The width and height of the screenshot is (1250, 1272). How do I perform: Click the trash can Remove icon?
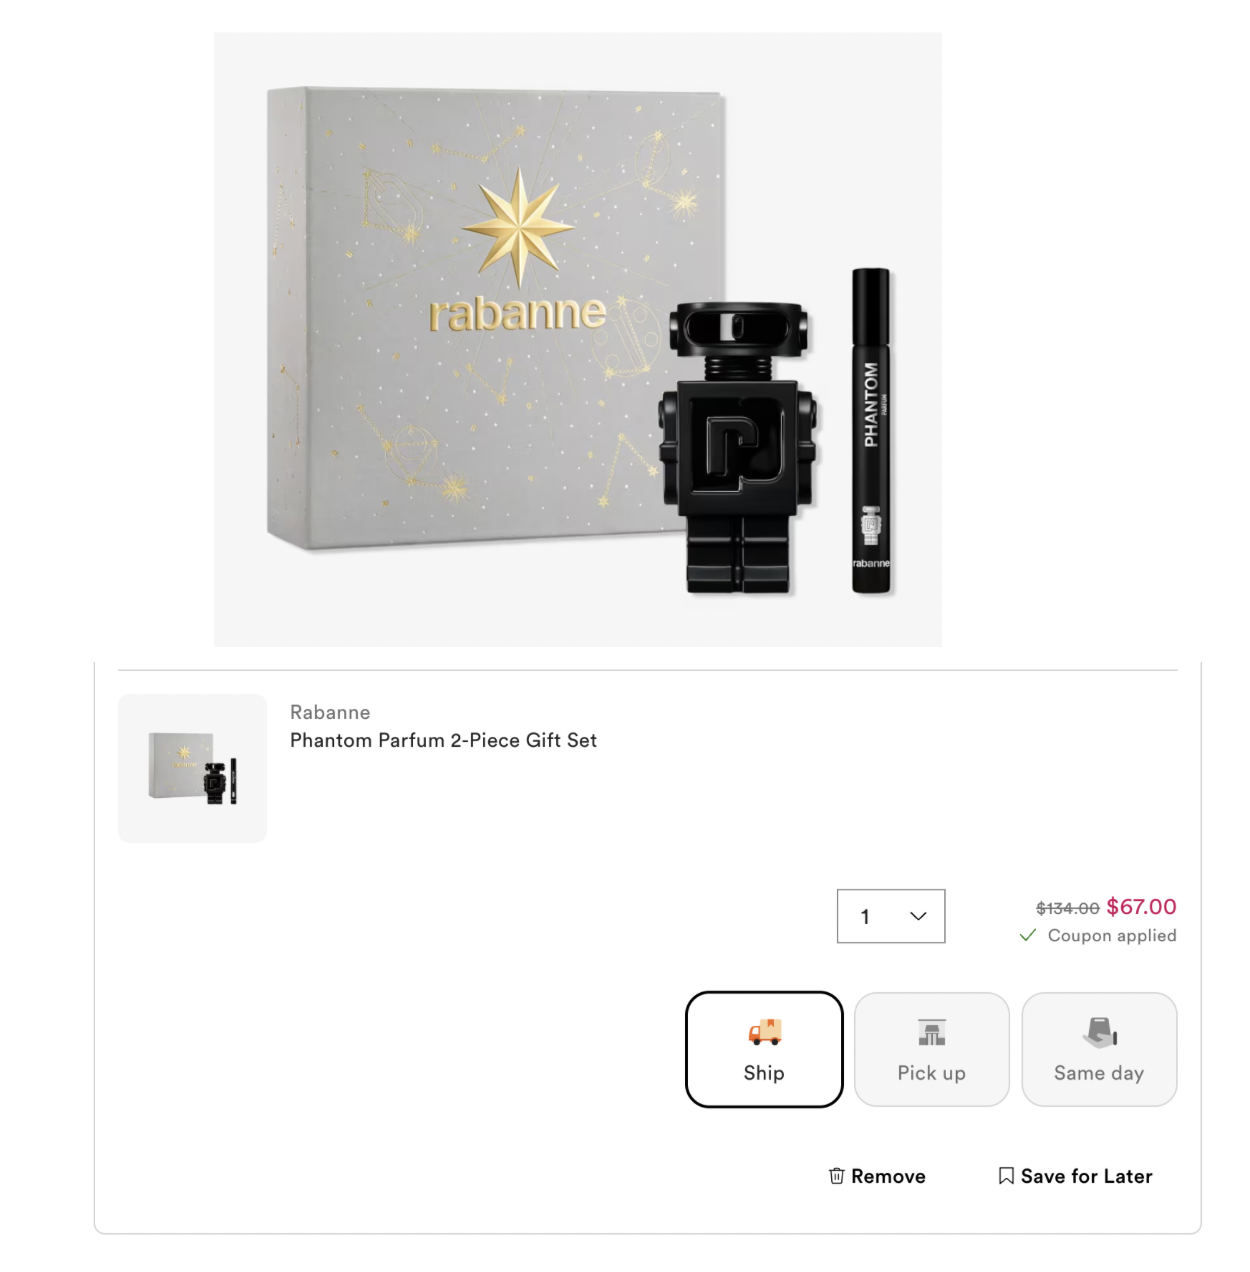pos(836,1176)
